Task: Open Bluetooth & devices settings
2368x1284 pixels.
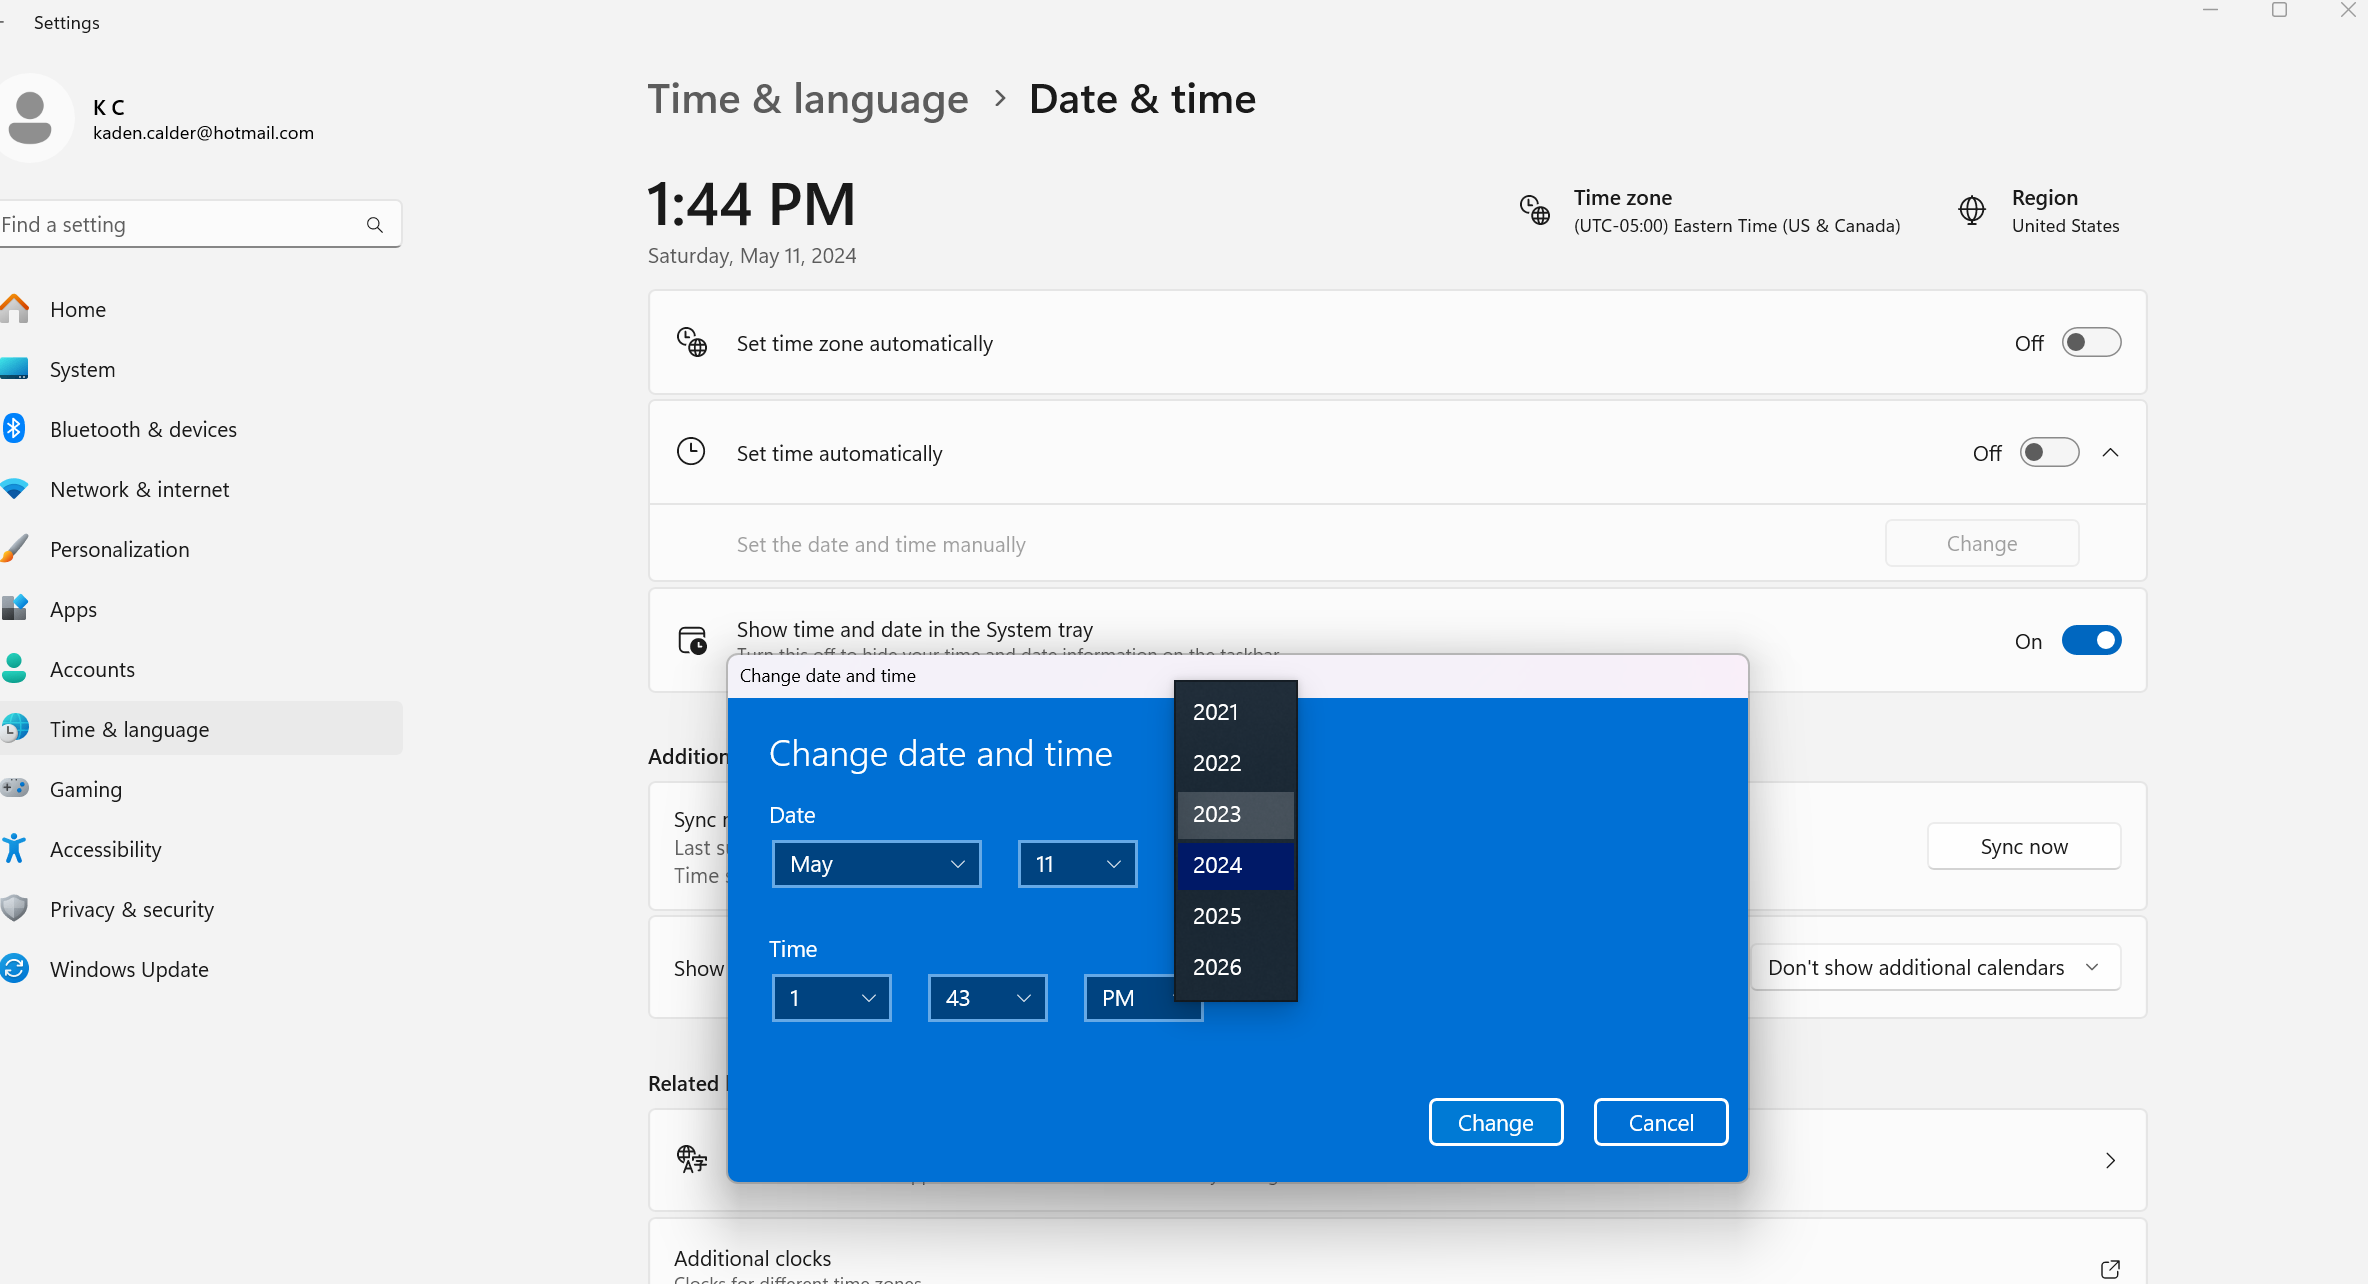Action: [143, 429]
